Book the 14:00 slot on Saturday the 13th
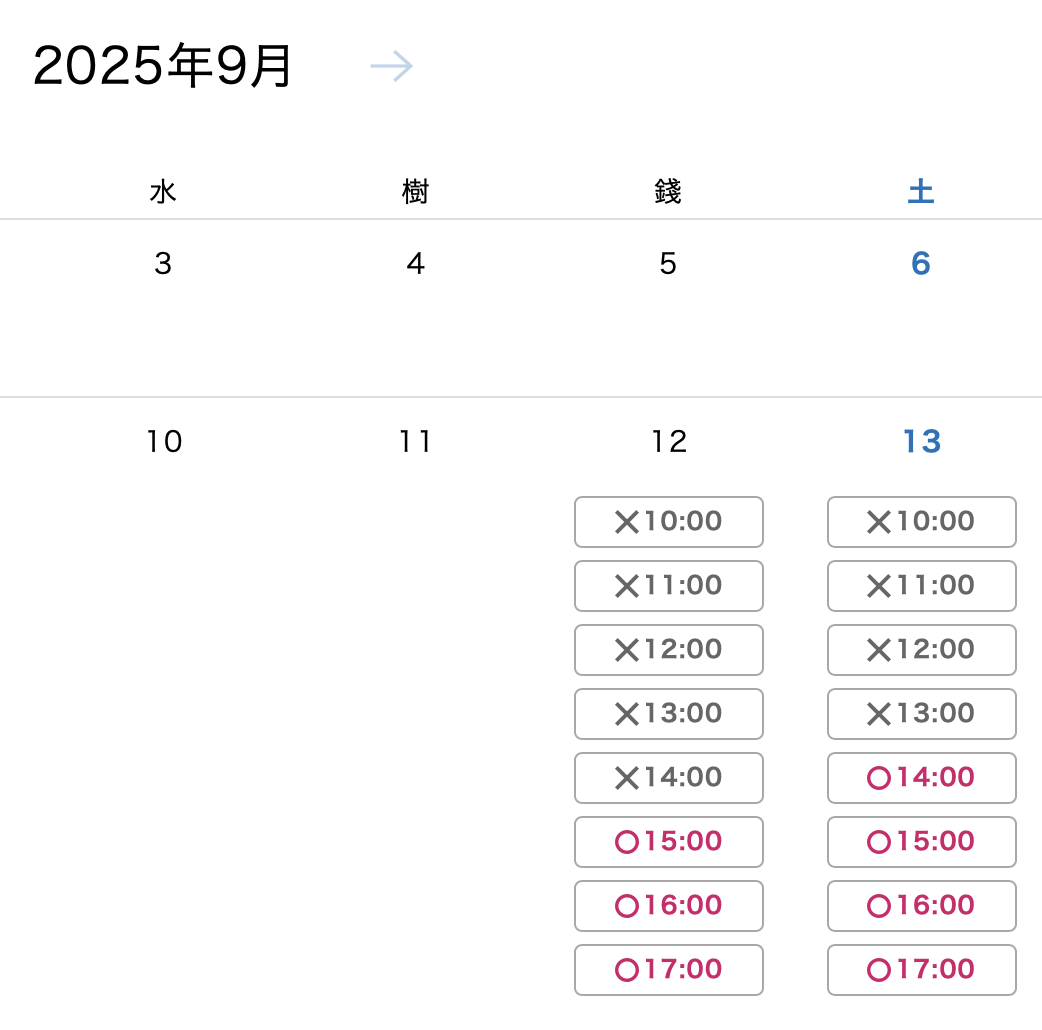 pos(922,778)
